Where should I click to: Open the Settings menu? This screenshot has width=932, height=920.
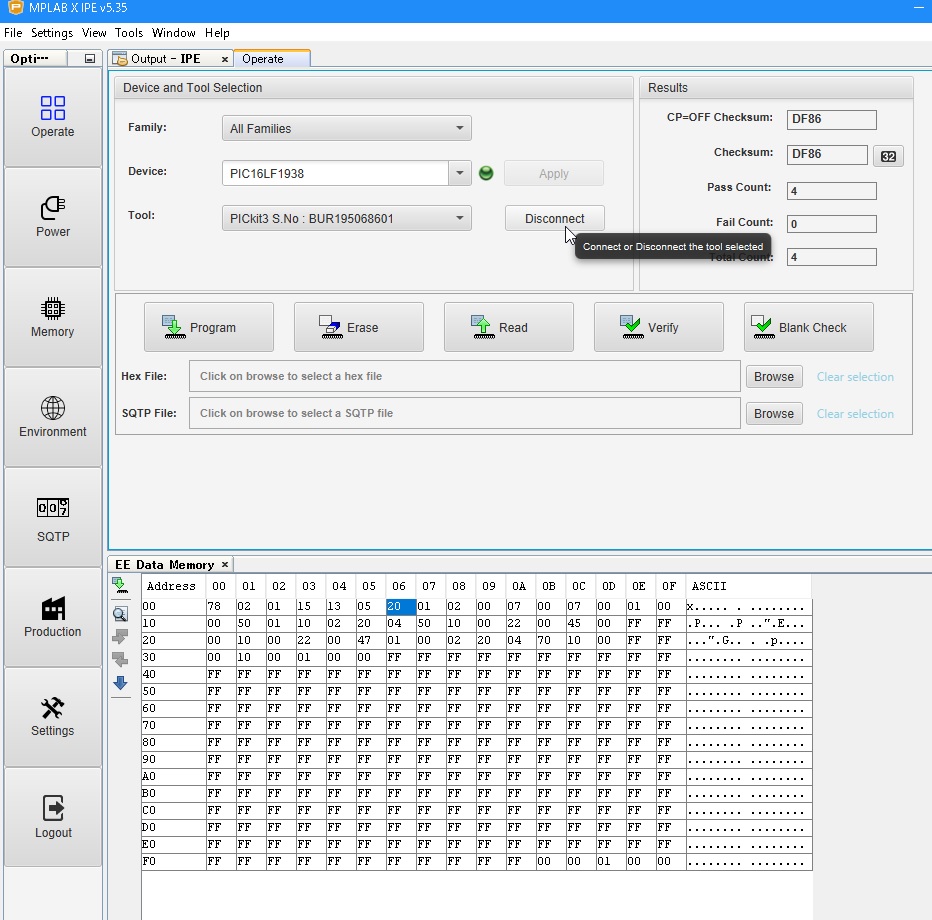pos(52,33)
